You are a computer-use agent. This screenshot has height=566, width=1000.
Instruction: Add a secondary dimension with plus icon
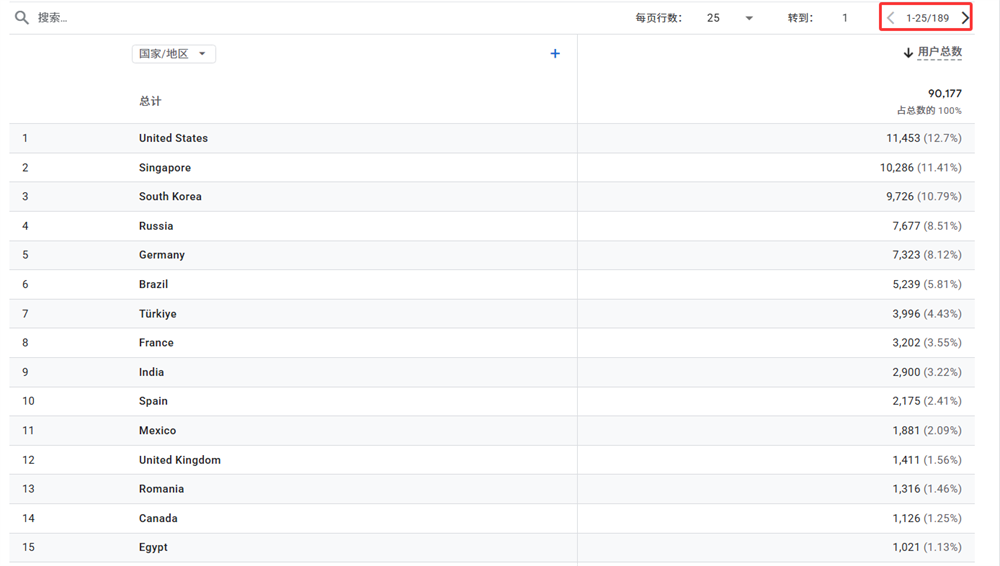[555, 54]
